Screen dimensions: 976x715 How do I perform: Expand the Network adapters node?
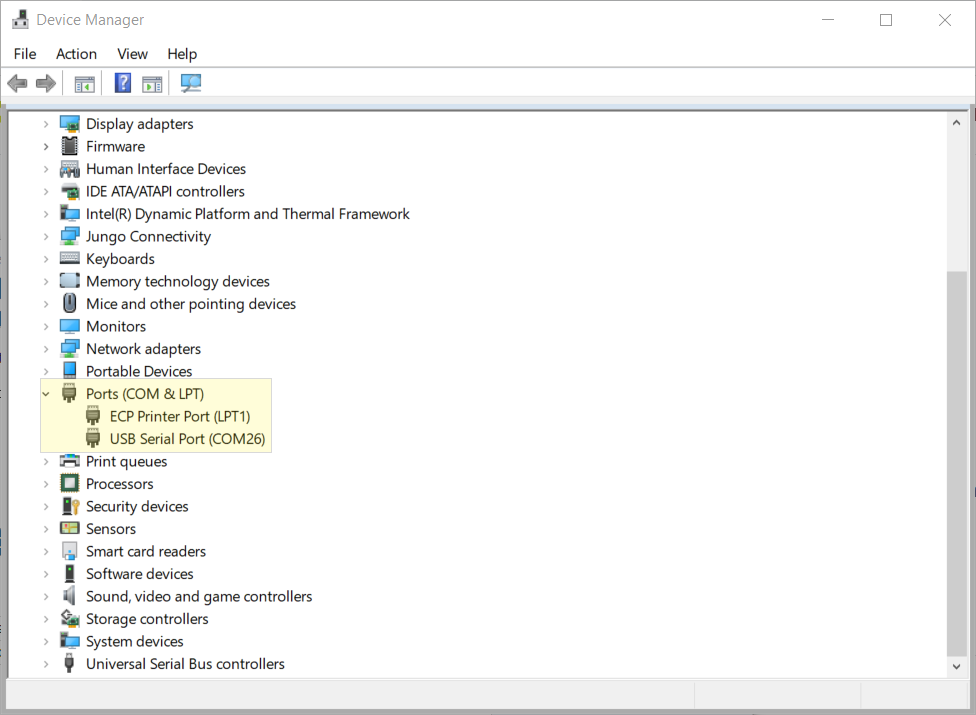pyautogui.click(x=46, y=349)
